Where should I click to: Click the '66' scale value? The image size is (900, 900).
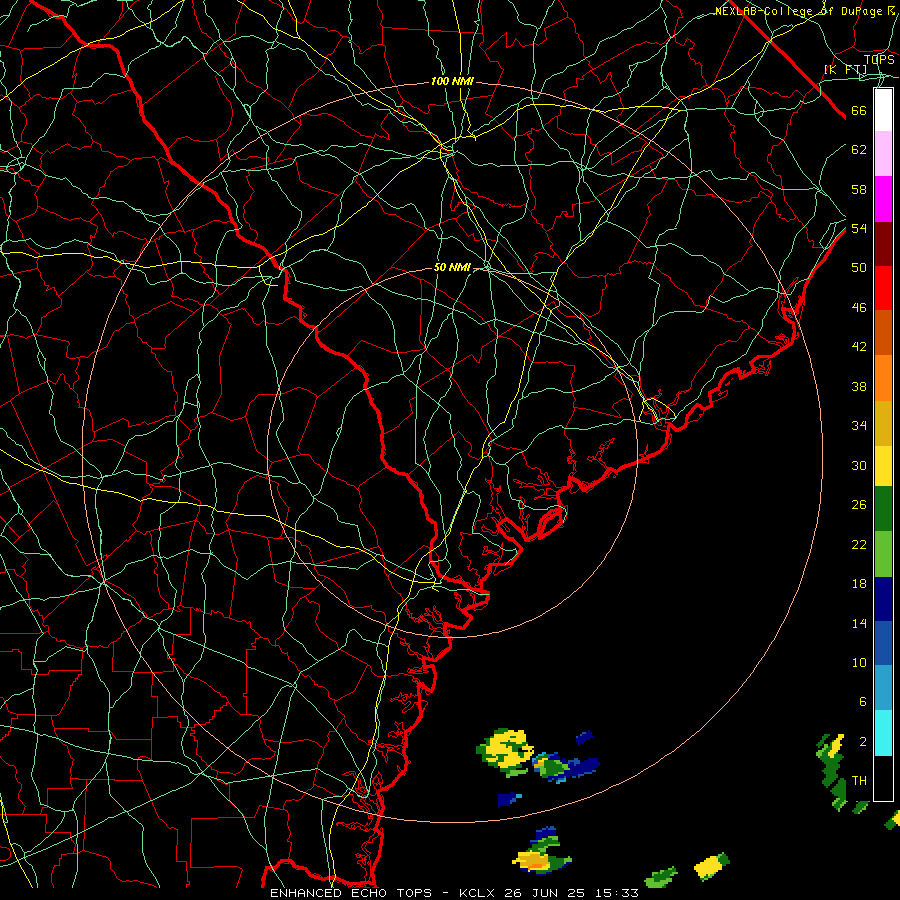(x=859, y=111)
